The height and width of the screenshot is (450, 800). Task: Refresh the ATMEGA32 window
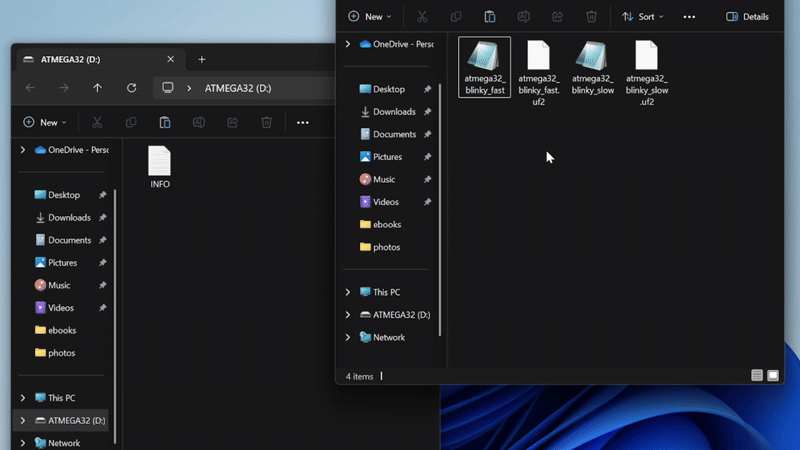click(132, 88)
